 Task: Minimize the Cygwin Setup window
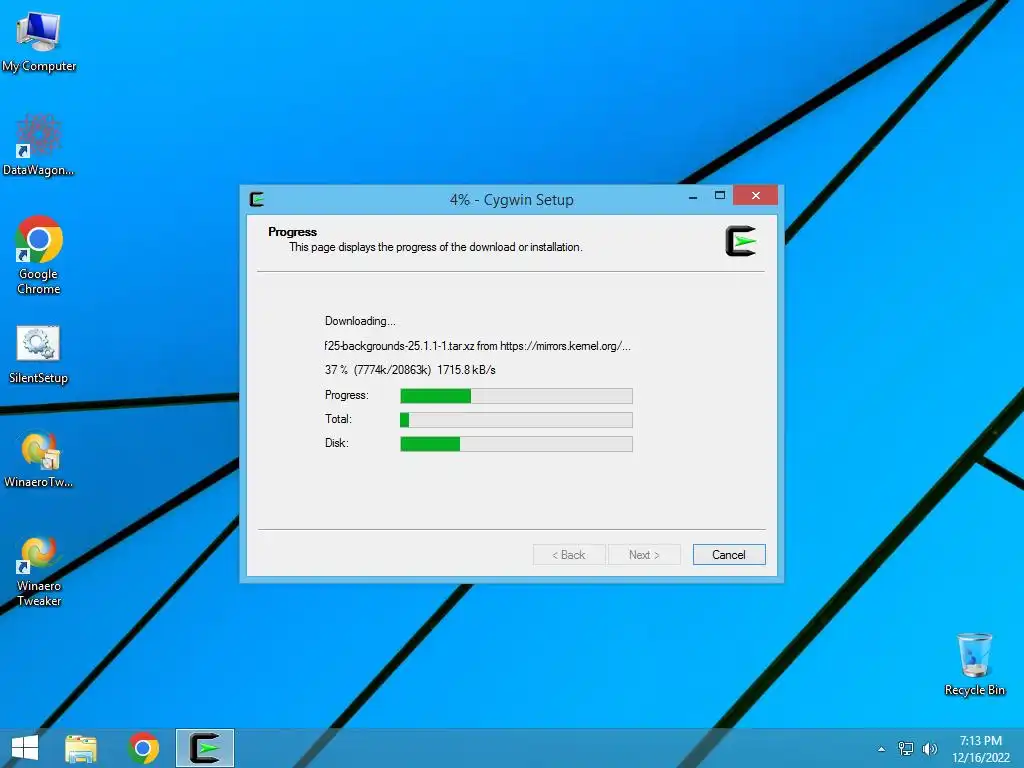(693, 196)
